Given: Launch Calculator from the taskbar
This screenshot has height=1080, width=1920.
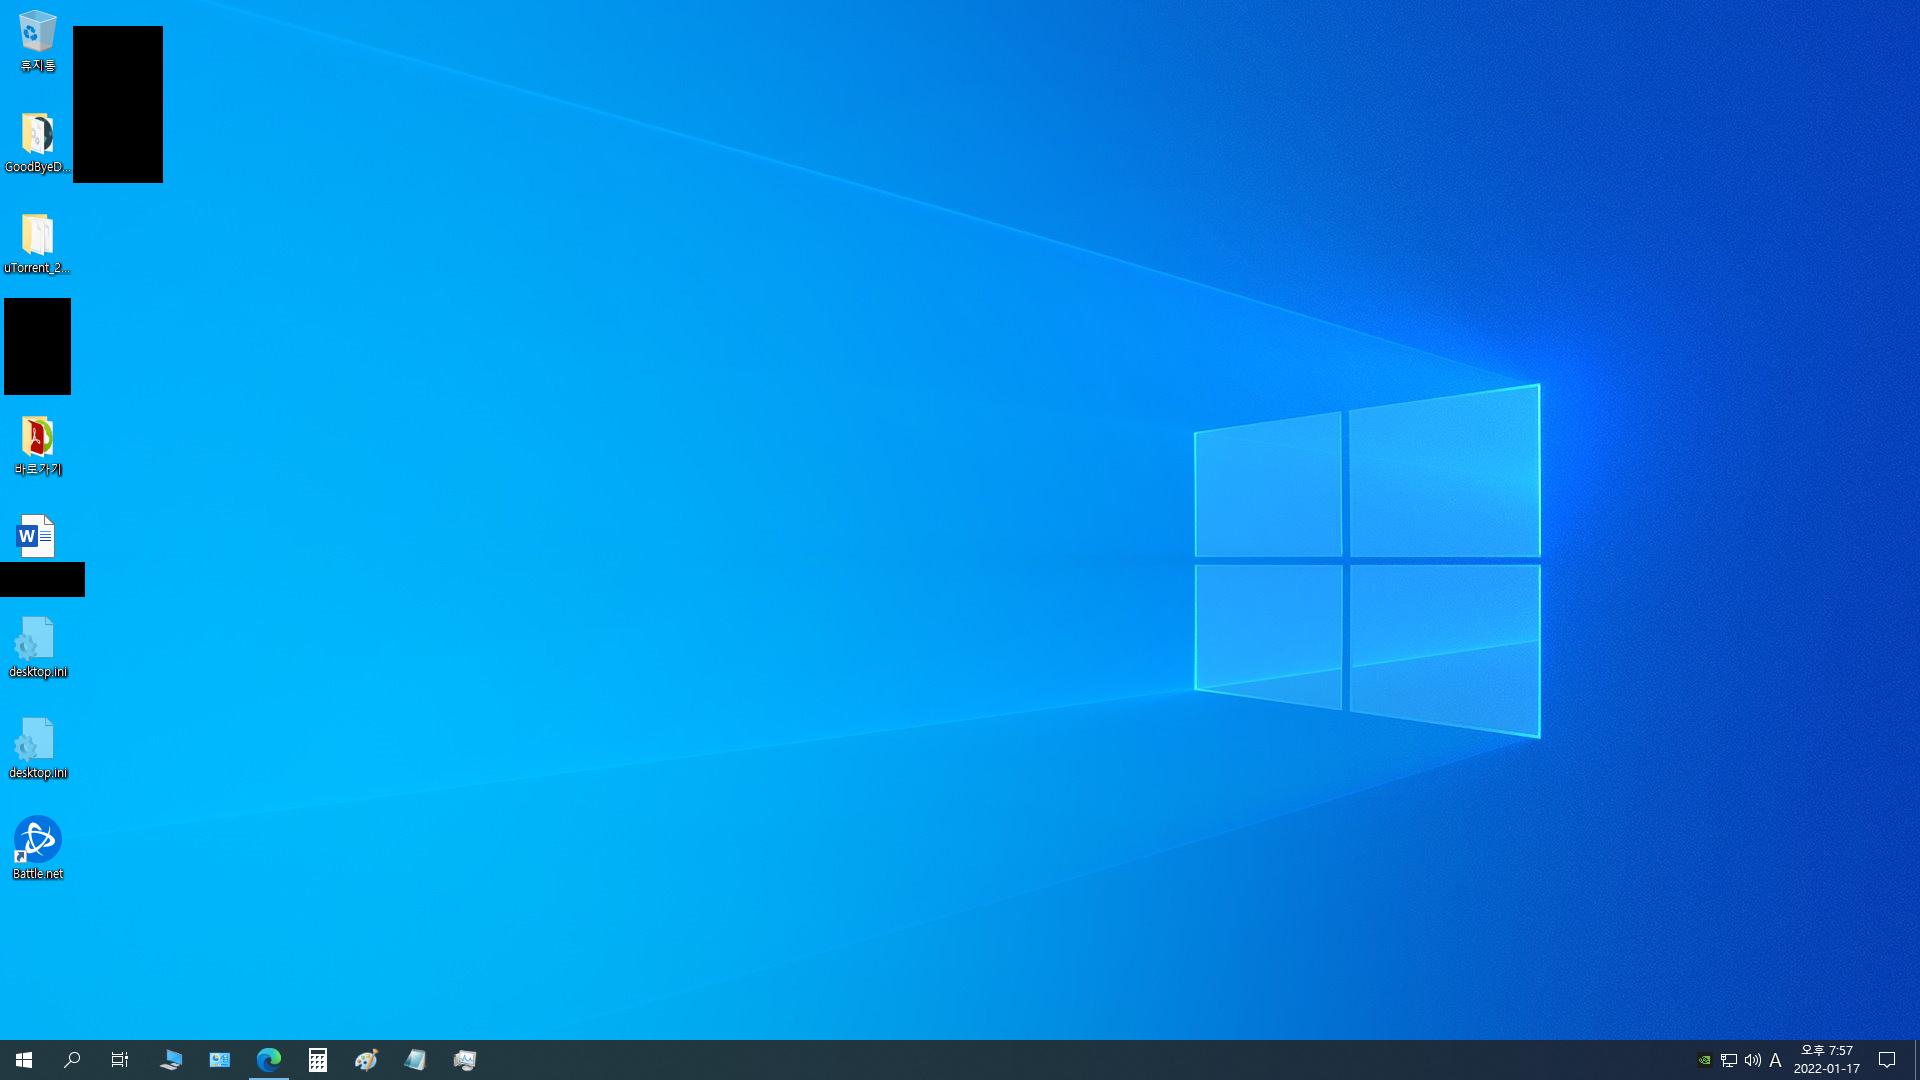Looking at the screenshot, I should pos(318,1060).
